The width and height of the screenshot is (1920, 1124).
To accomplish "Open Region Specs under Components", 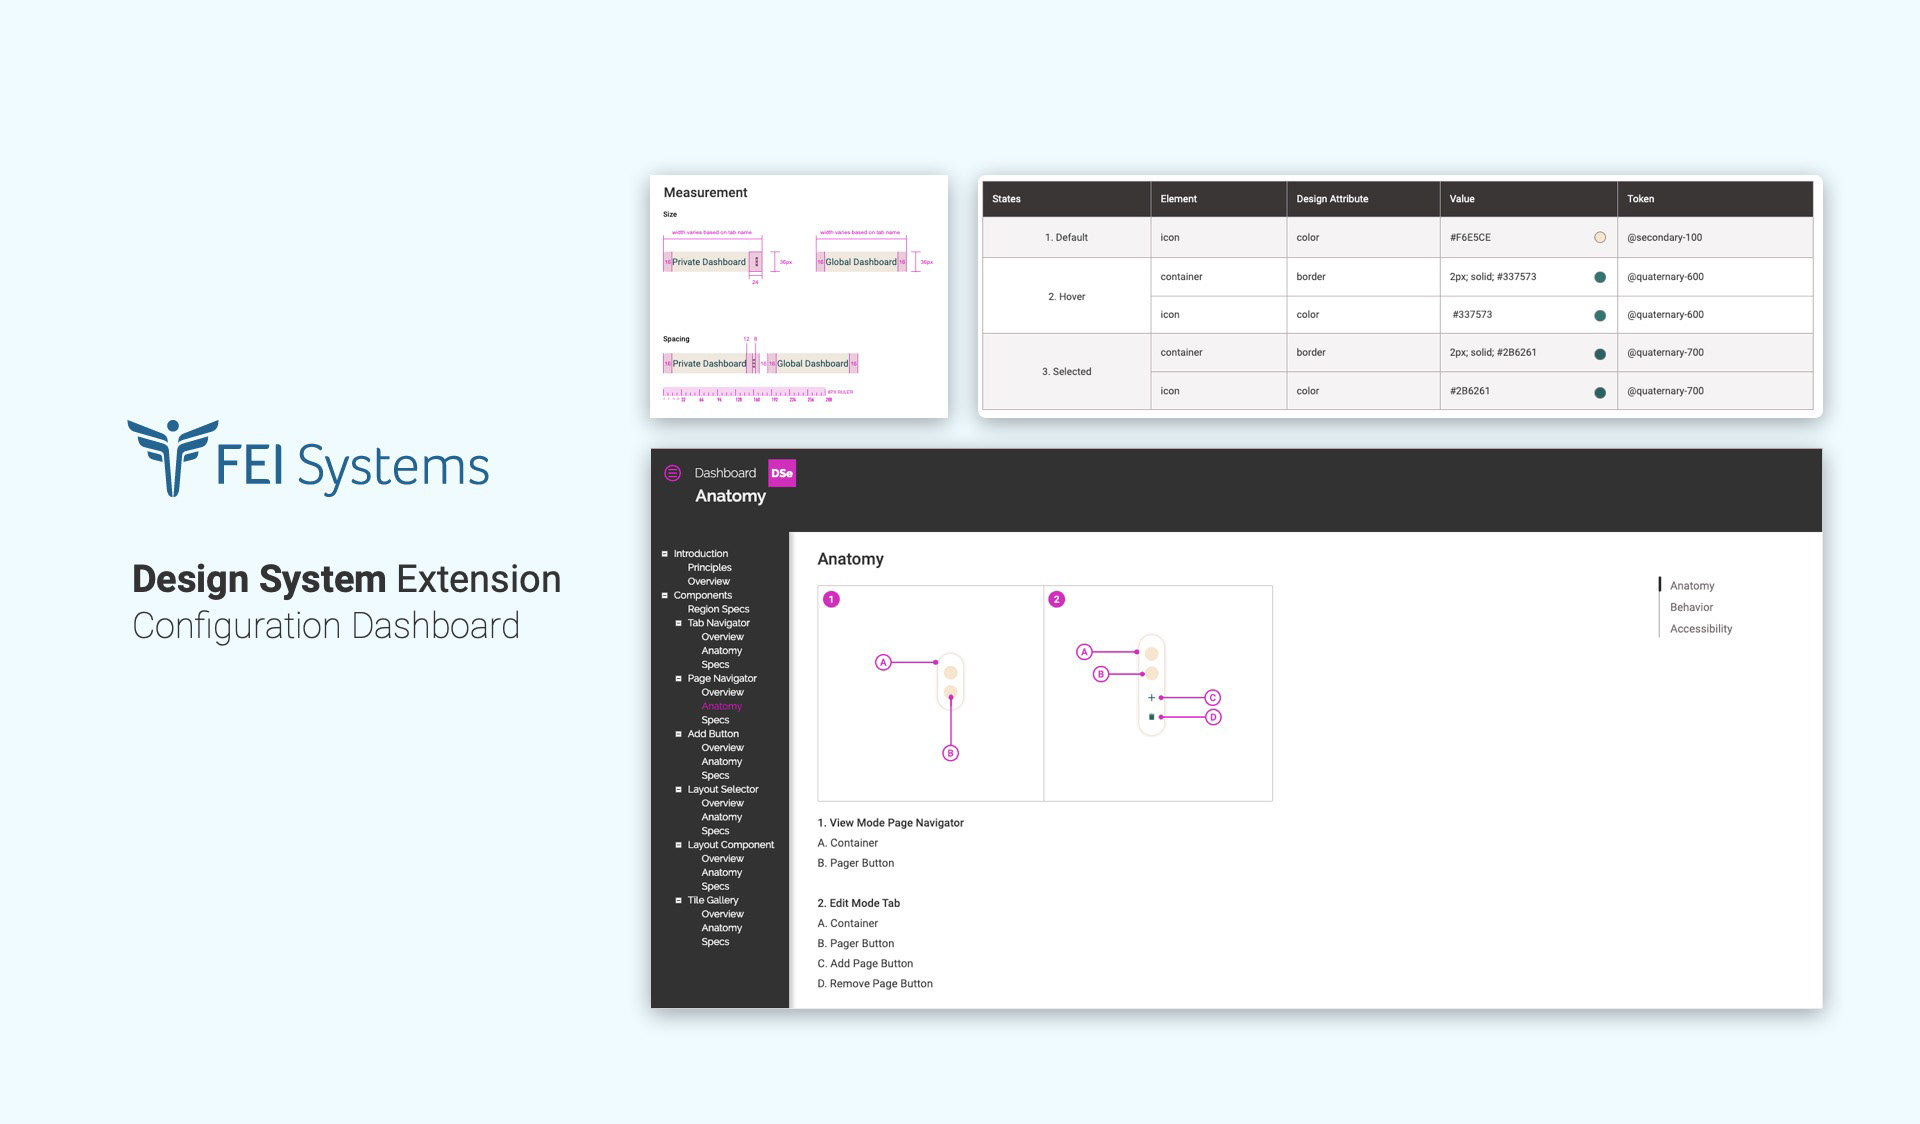I will coord(718,609).
